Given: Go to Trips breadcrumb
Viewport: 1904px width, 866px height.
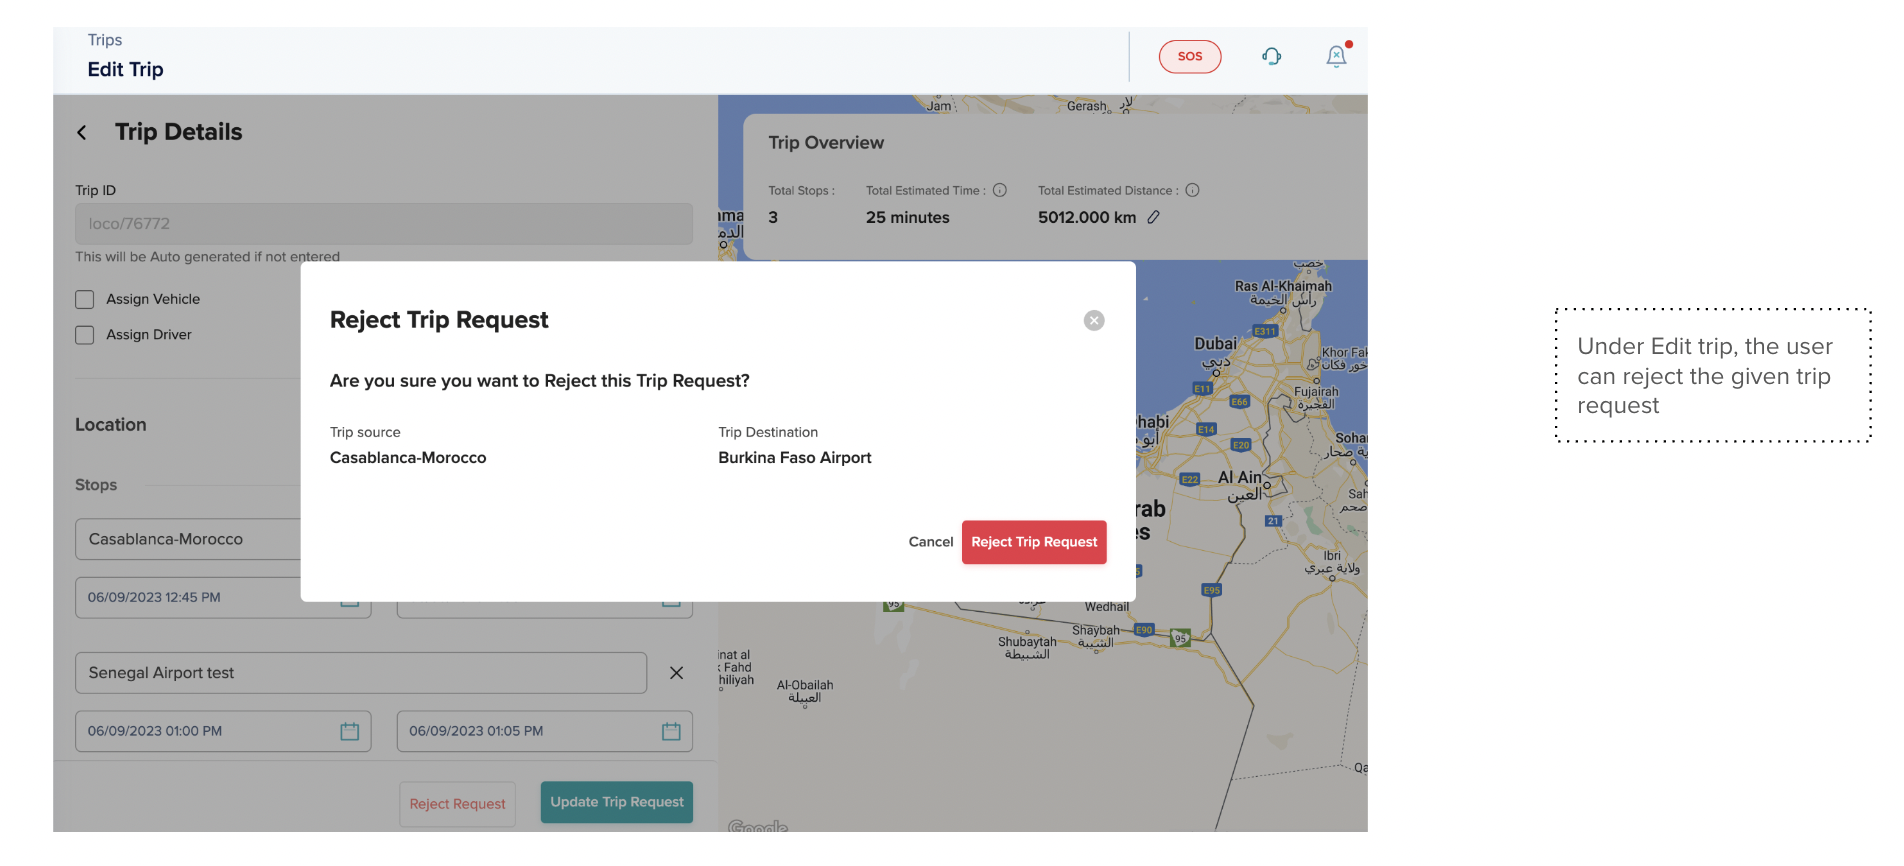Looking at the screenshot, I should click(105, 40).
